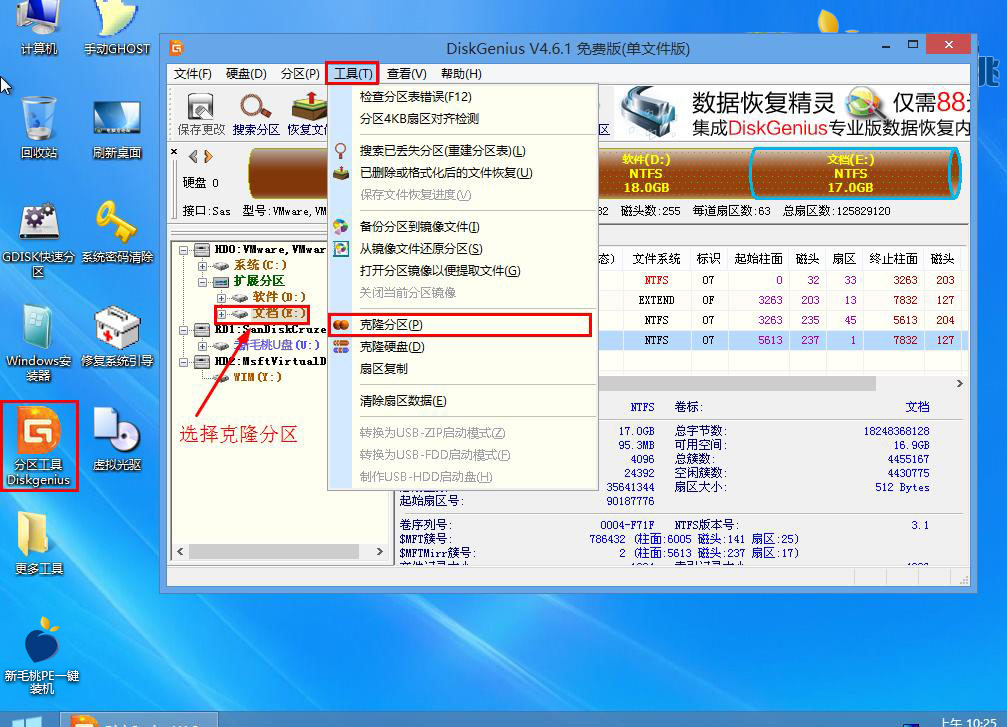Open the 计算机 desktop icon
Image resolution: width=1007 pixels, height=727 pixels.
39,27
